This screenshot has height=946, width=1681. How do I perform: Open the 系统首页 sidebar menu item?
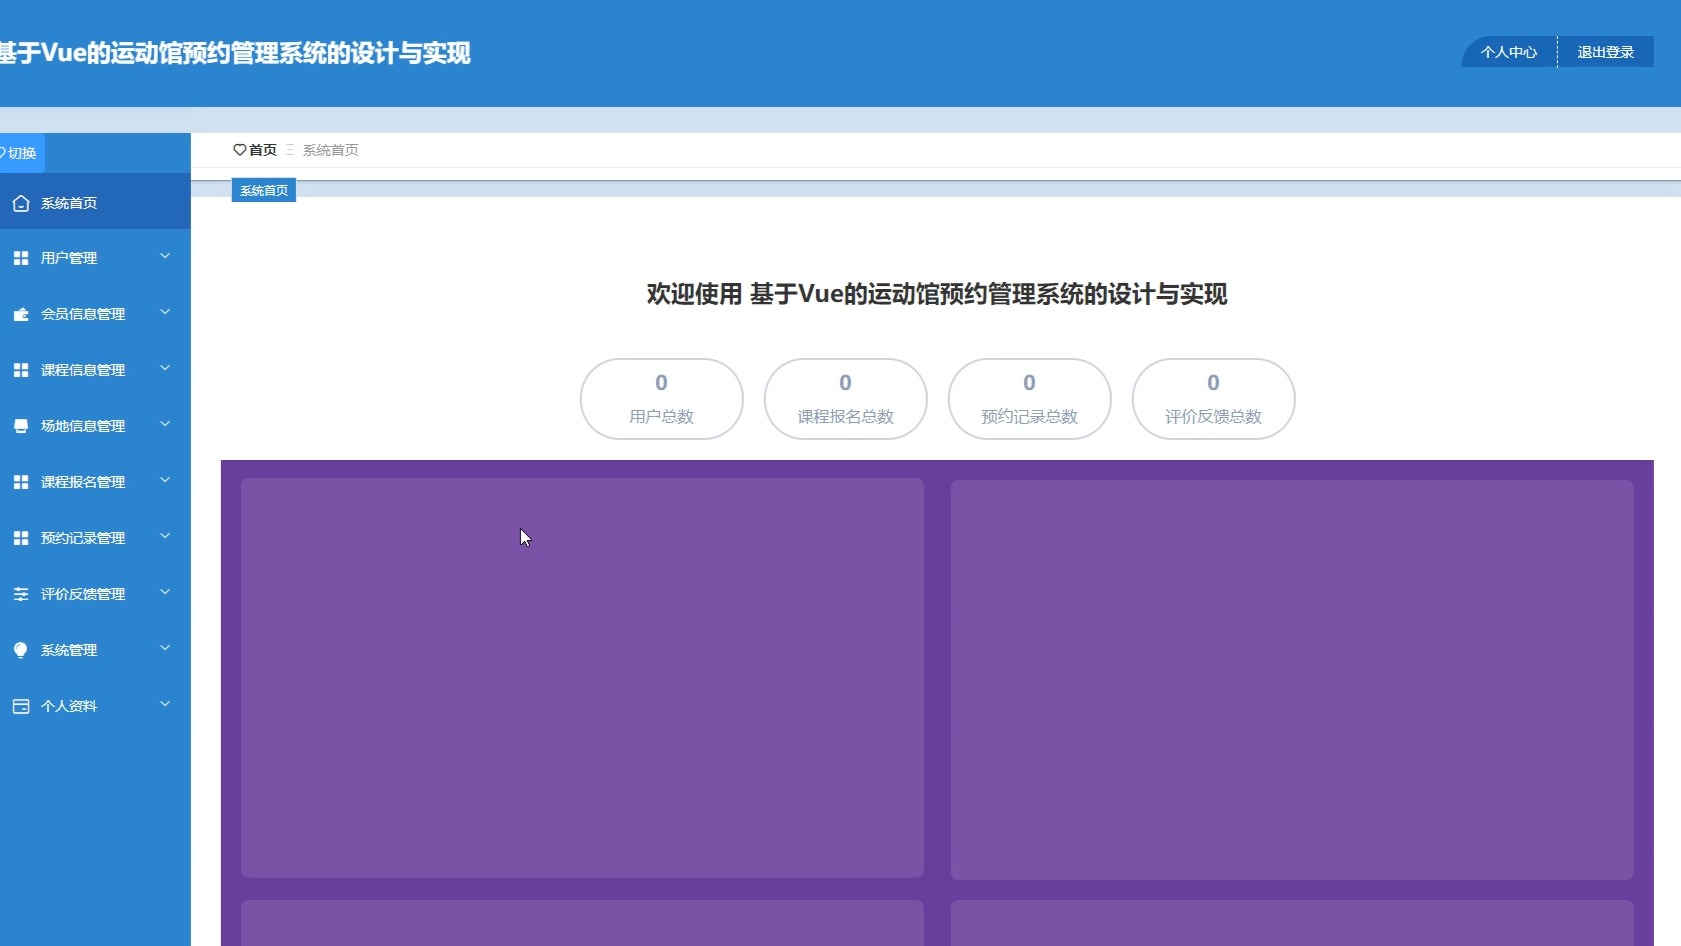95,203
